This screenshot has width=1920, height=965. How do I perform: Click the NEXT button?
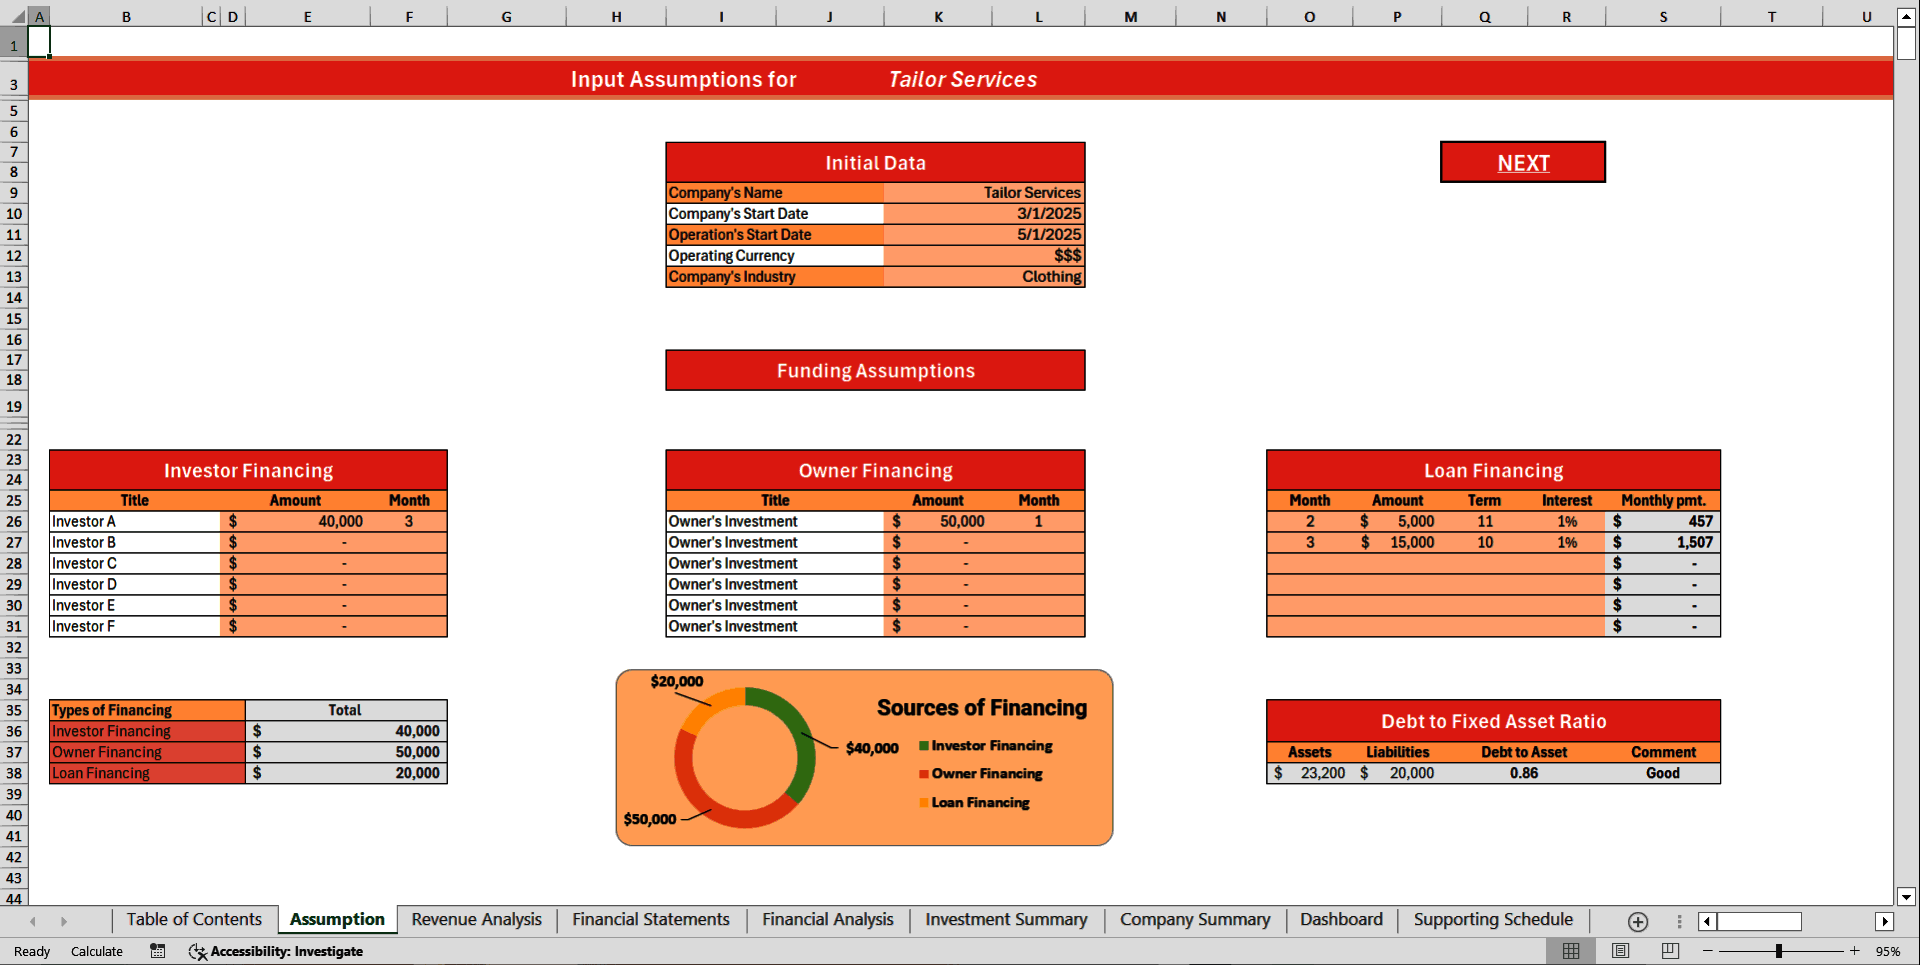tap(1522, 162)
